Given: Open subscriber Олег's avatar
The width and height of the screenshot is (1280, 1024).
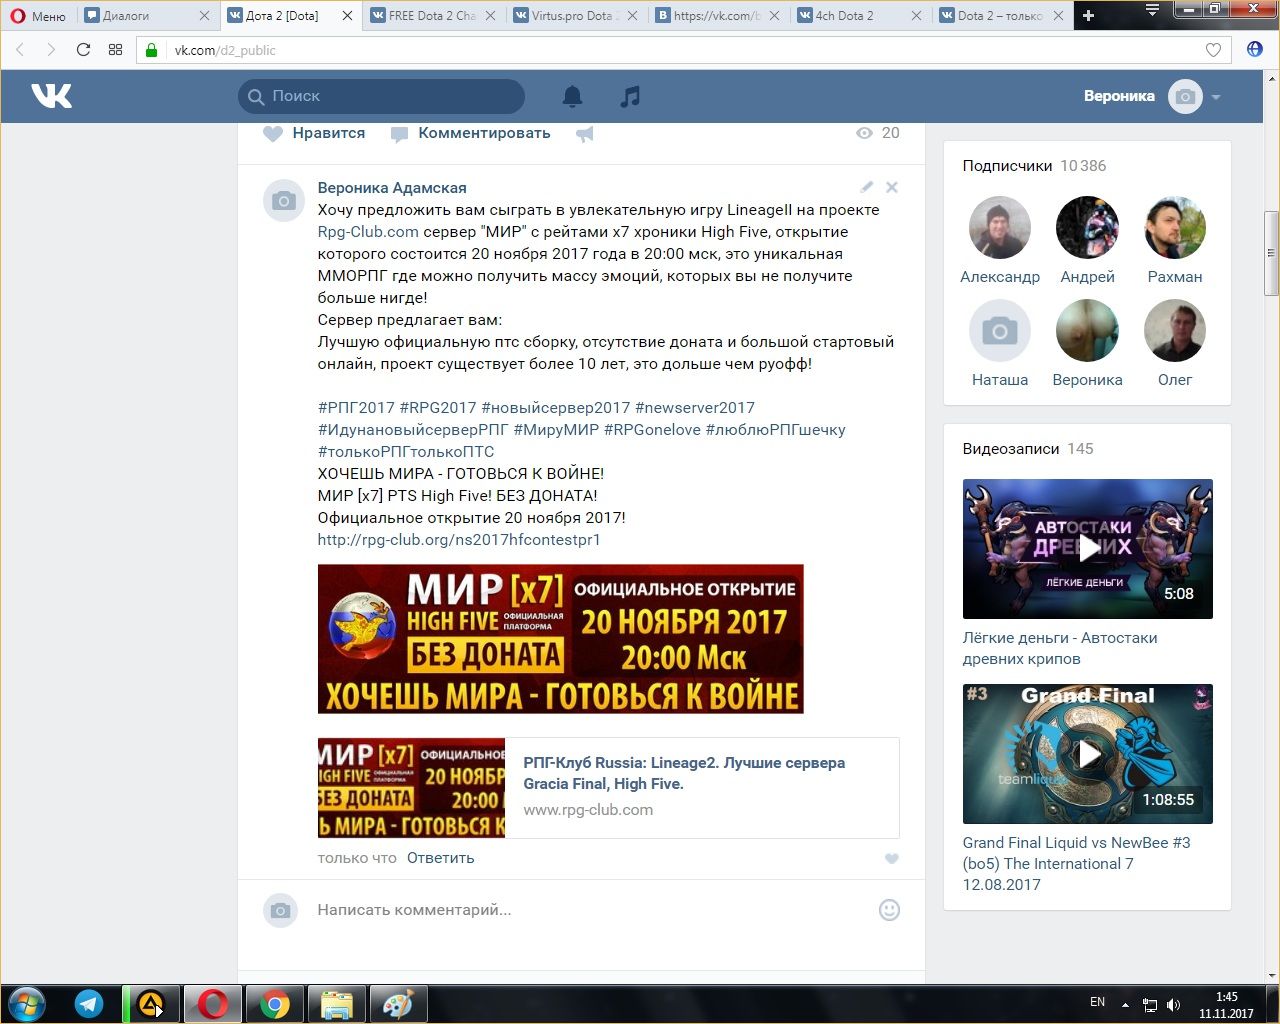Looking at the screenshot, I should click(1175, 331).
